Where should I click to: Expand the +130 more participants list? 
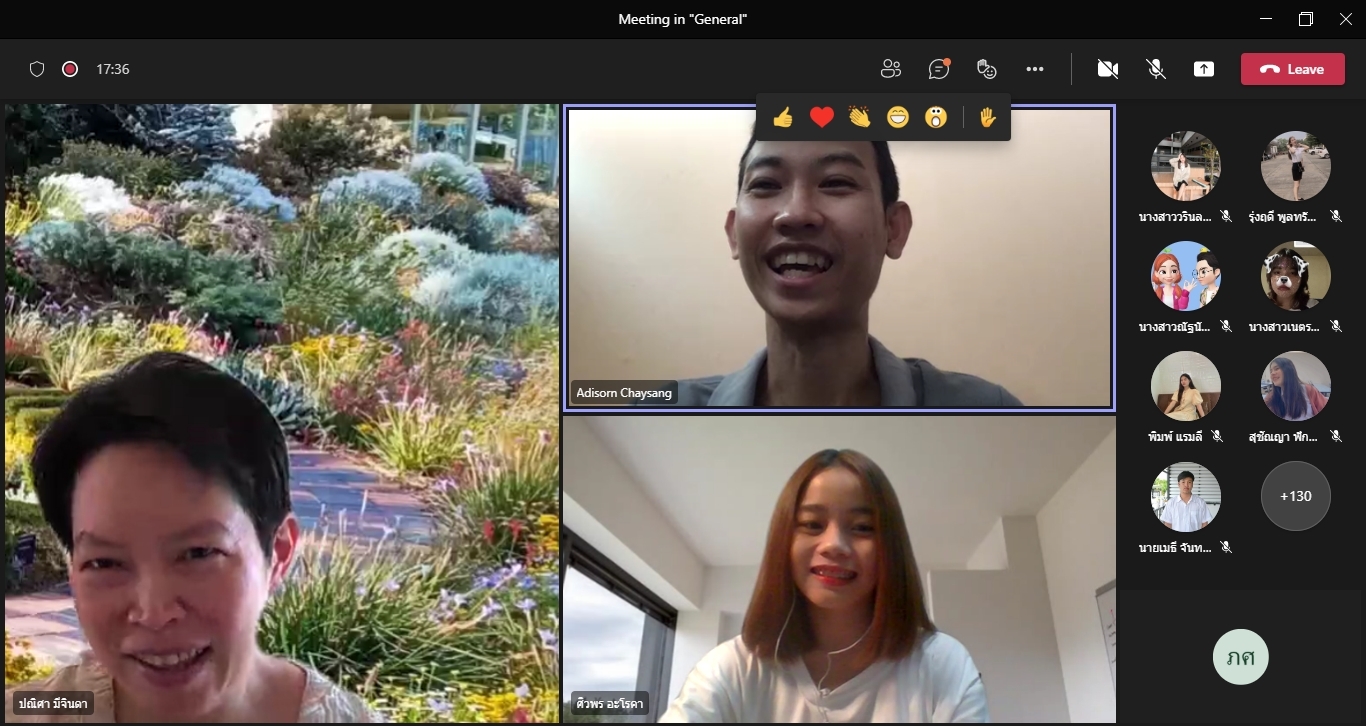(1295, 496)
